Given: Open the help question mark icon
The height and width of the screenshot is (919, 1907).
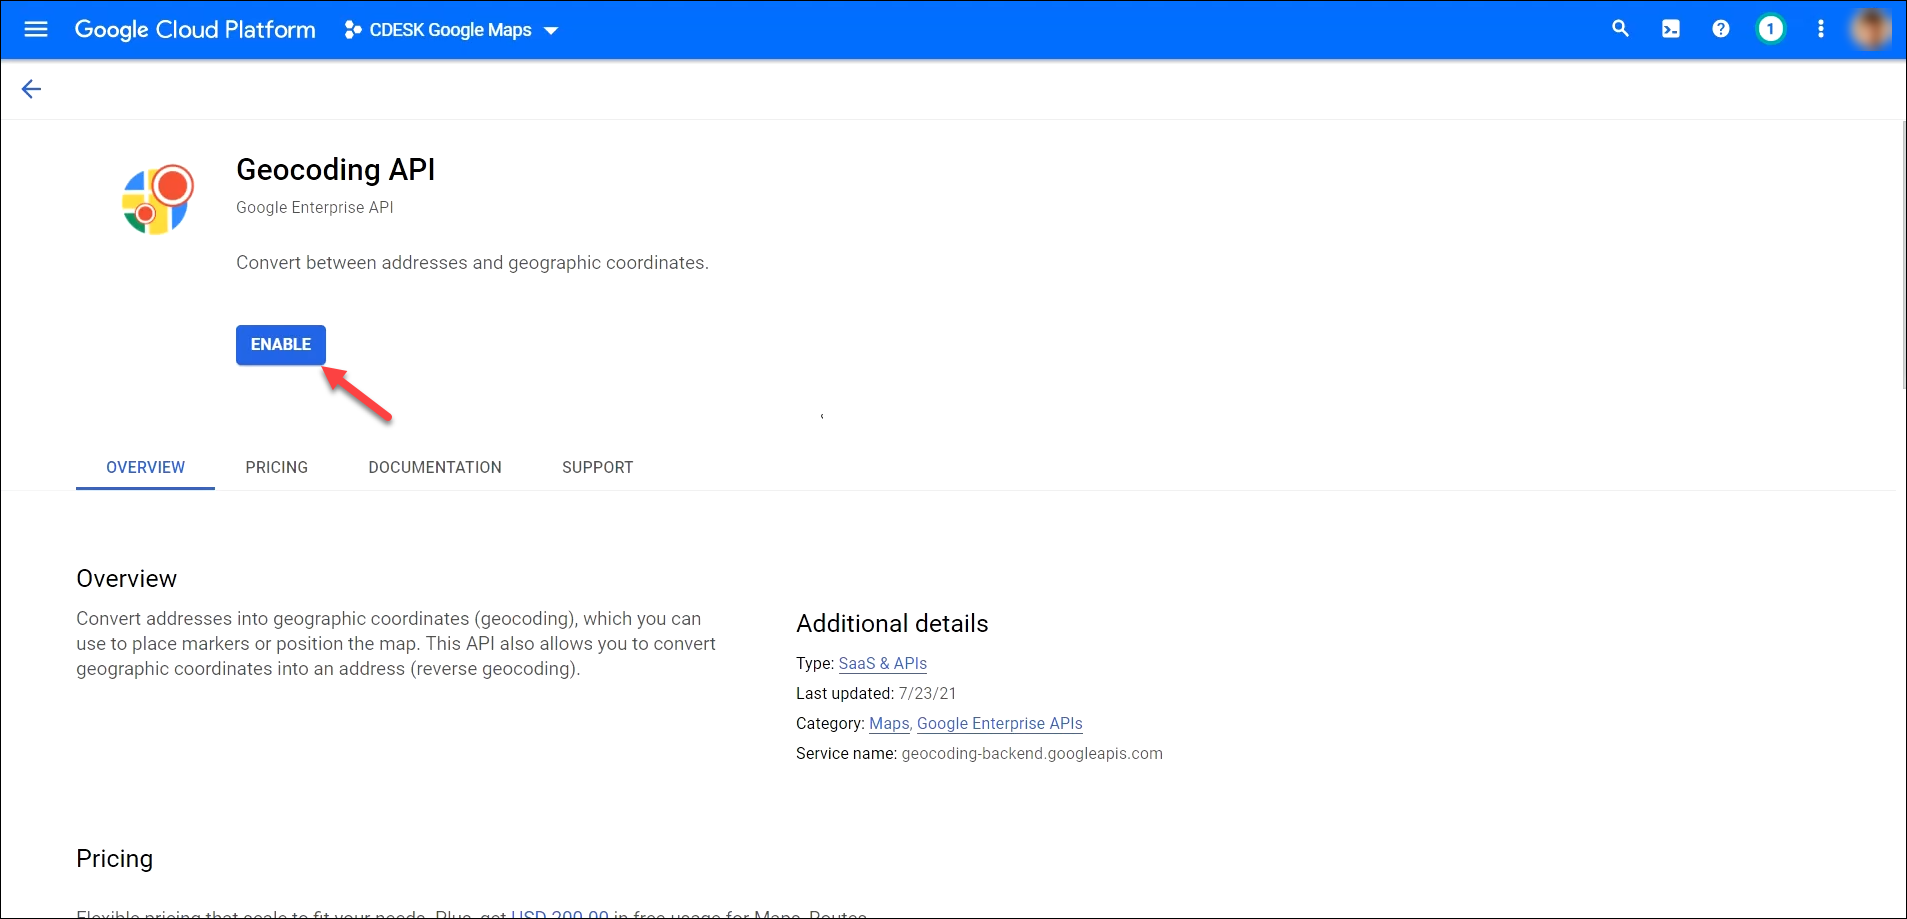Looking at the screenshot, I should (1720, 29).
